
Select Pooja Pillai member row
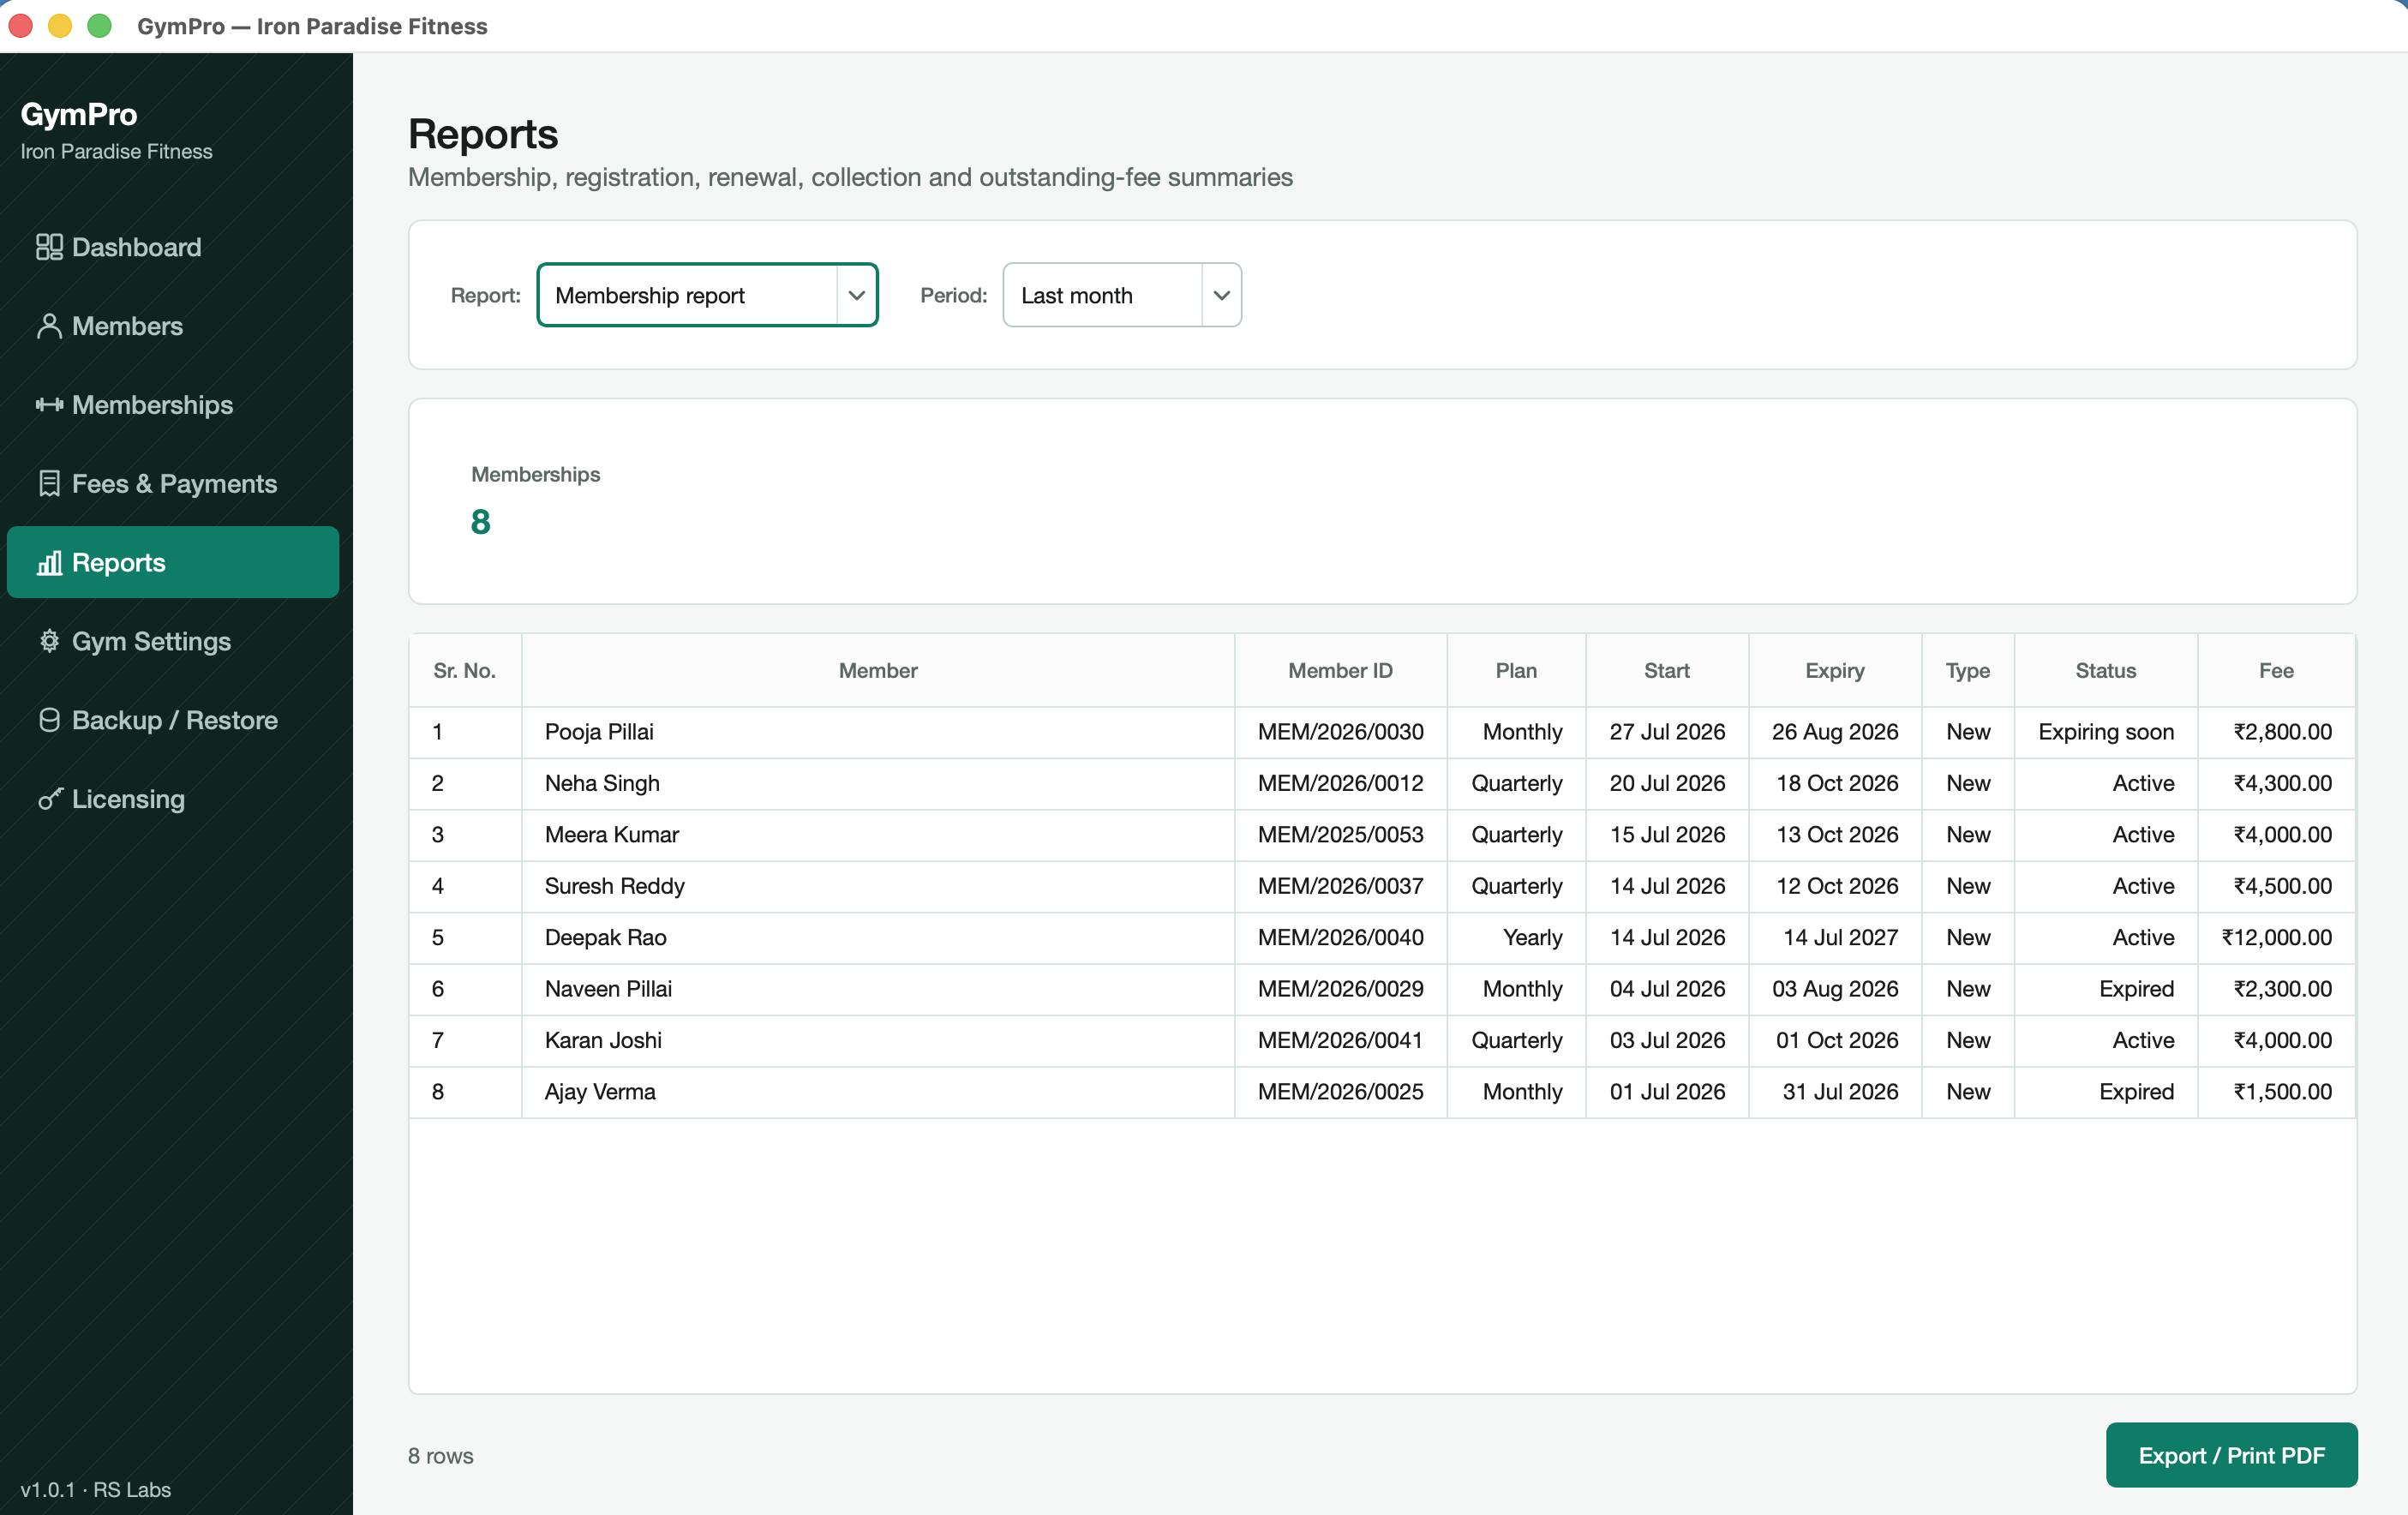tap(1382, 732)
